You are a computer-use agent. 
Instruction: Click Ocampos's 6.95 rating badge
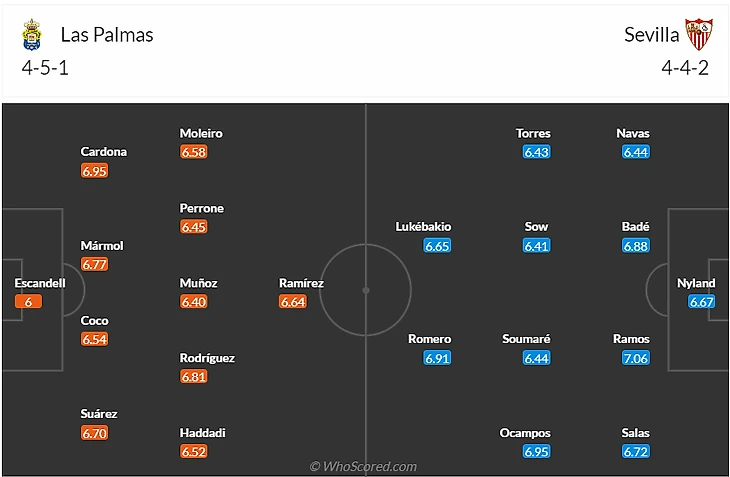click(x=537, y=452)
